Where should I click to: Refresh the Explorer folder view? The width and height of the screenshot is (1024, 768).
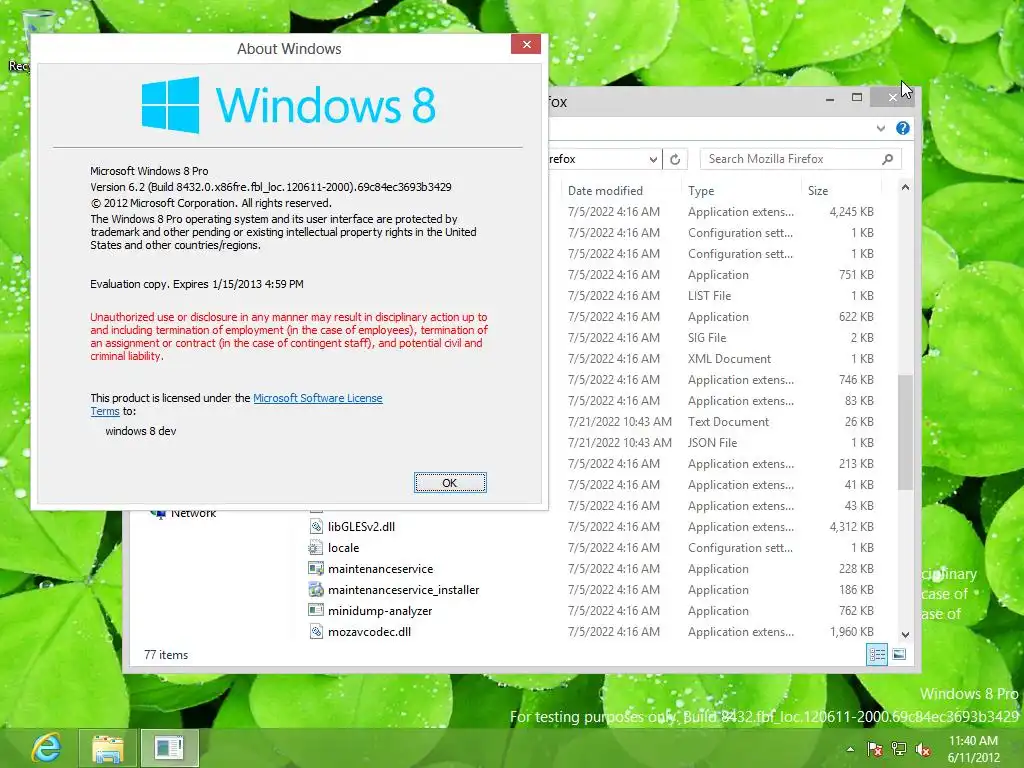pyautogui.click(x=675, y=159)
